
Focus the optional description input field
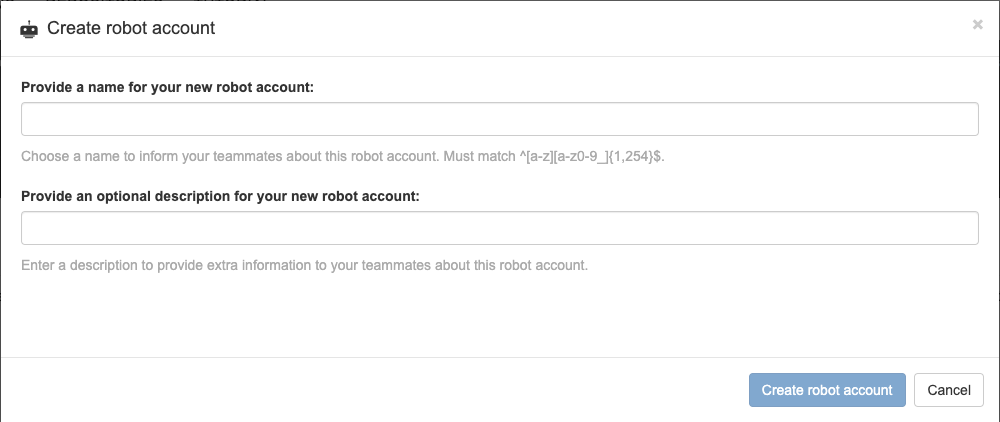pyautogui.click(x=499, y=228)
